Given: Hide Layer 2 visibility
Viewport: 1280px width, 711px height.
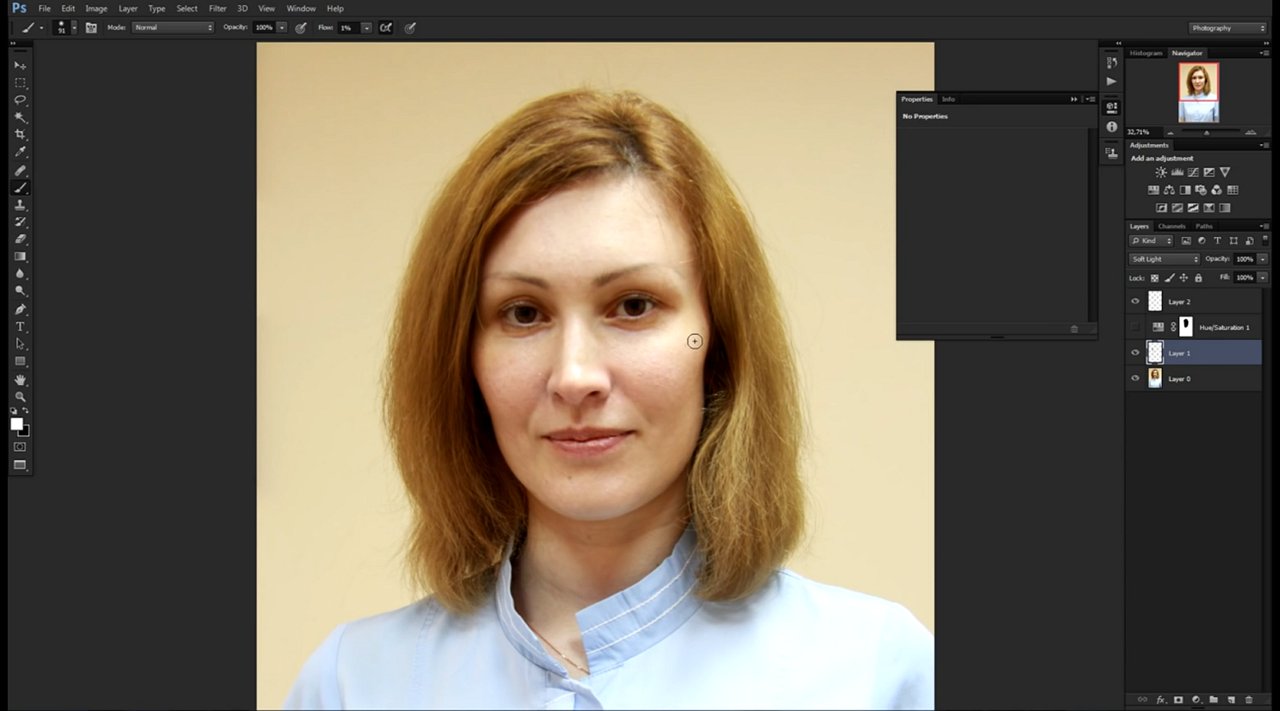Looking at the screenshot, I should (1135, 301).
